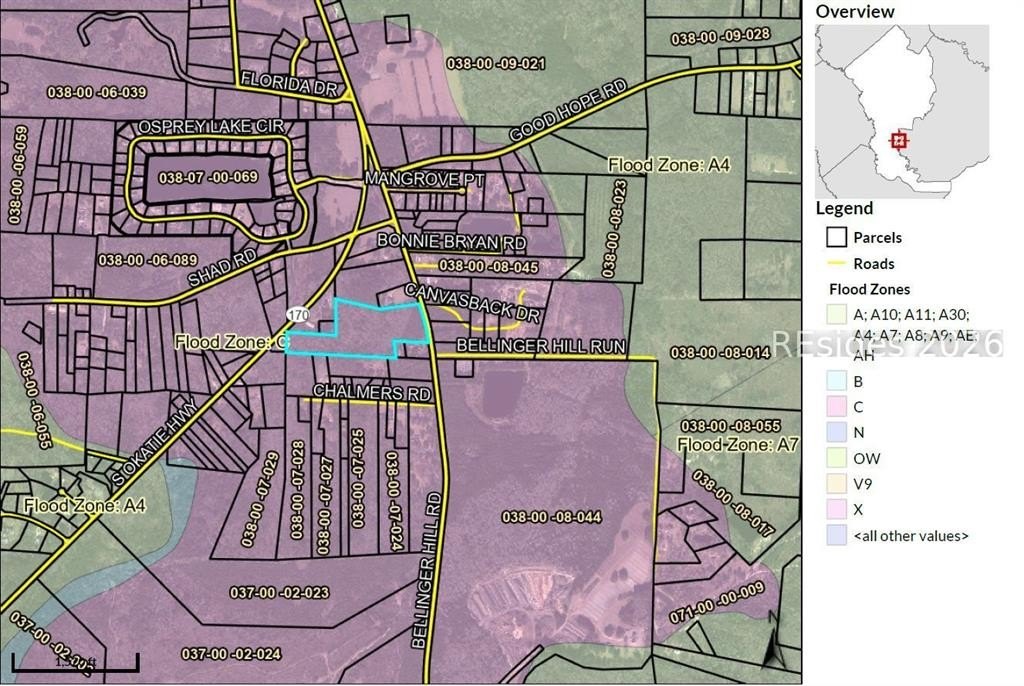Click the yellow Roads line symbol in the legend

pyautogui.click(x=837, y=263)
